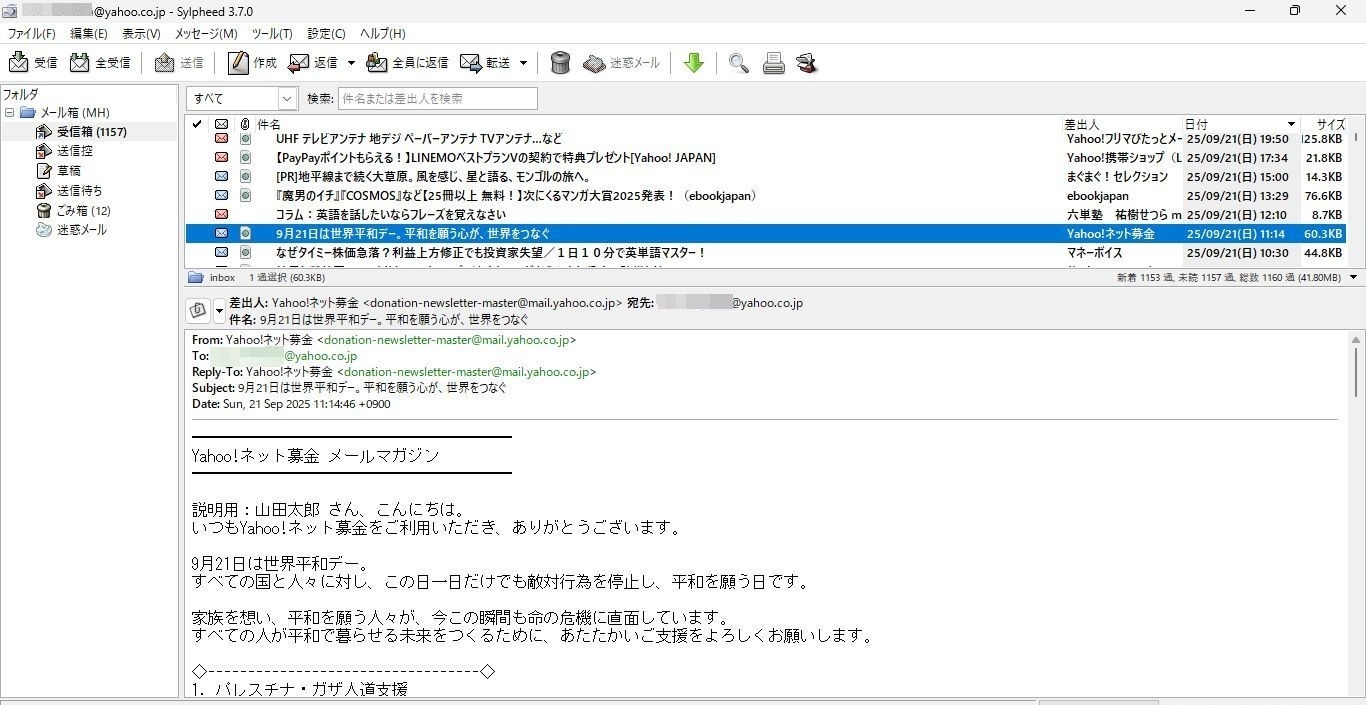This screenshot has height=705, width=1366.
Task: Click the 全員に返信 (Reply all) icon
Action: [x=377, y=63]
